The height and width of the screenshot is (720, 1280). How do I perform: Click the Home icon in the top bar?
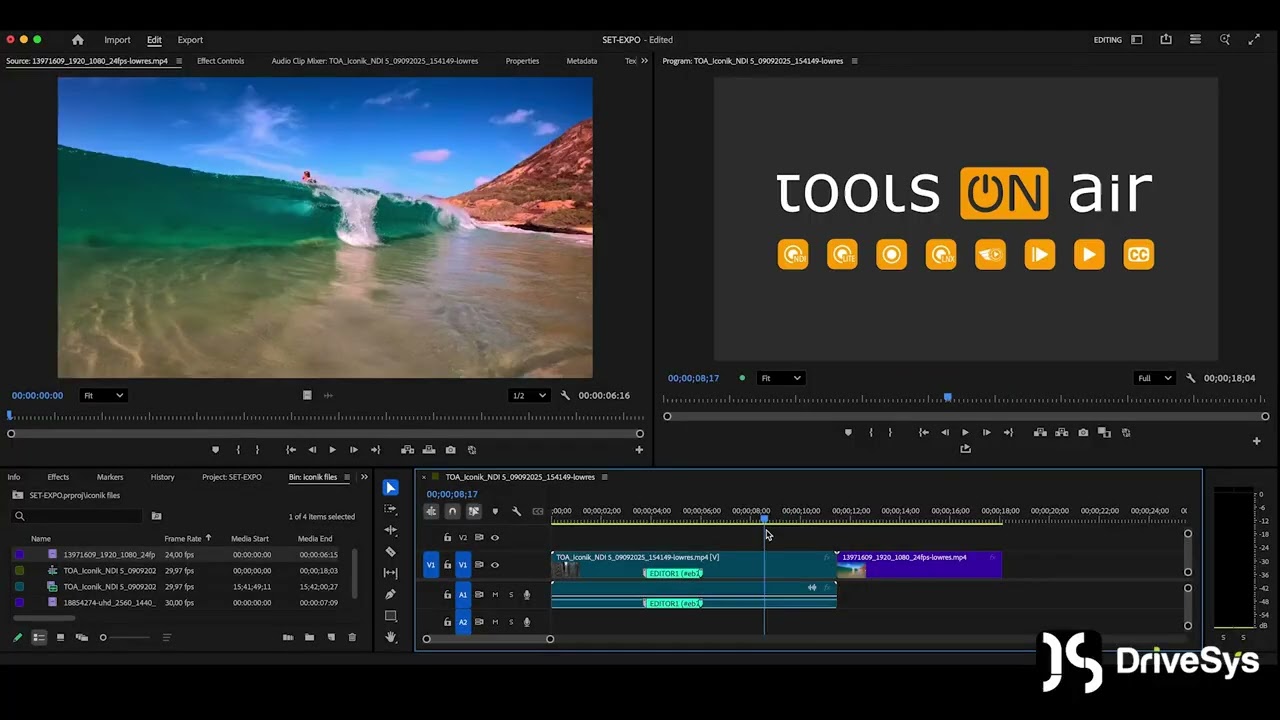78,40
